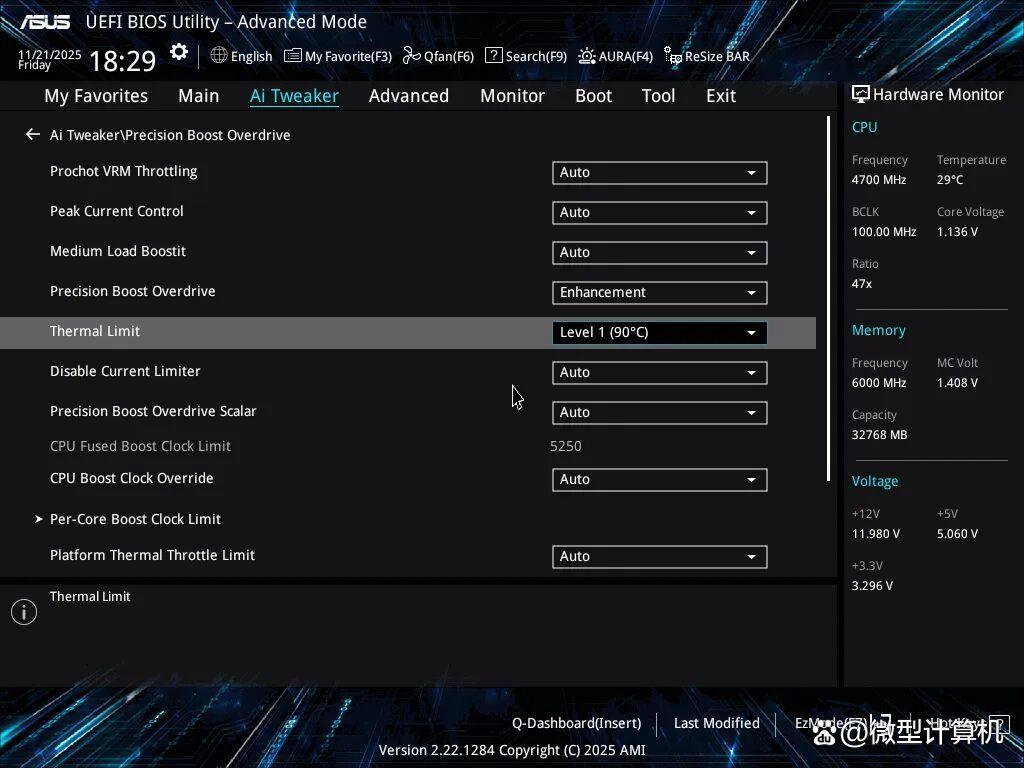
Task: Open Precision Boost Overdrive Enhancement dropdown
Action: click(x=660, y=293)
